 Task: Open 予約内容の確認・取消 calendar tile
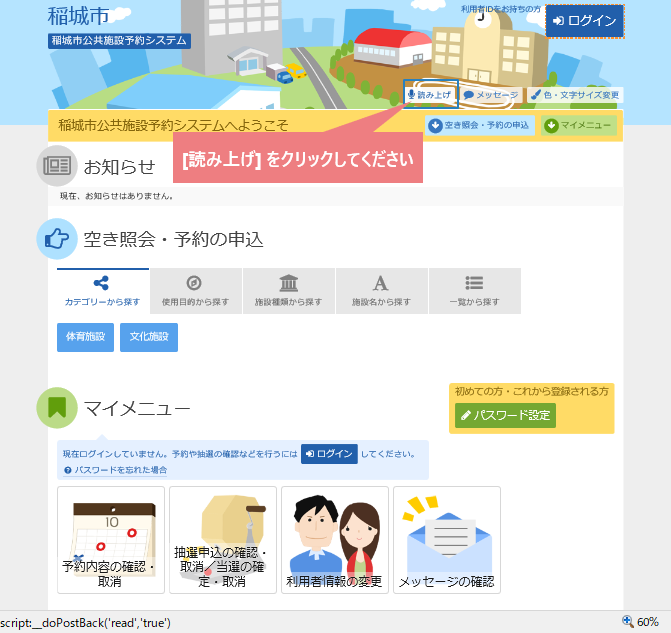pos(111,540)
